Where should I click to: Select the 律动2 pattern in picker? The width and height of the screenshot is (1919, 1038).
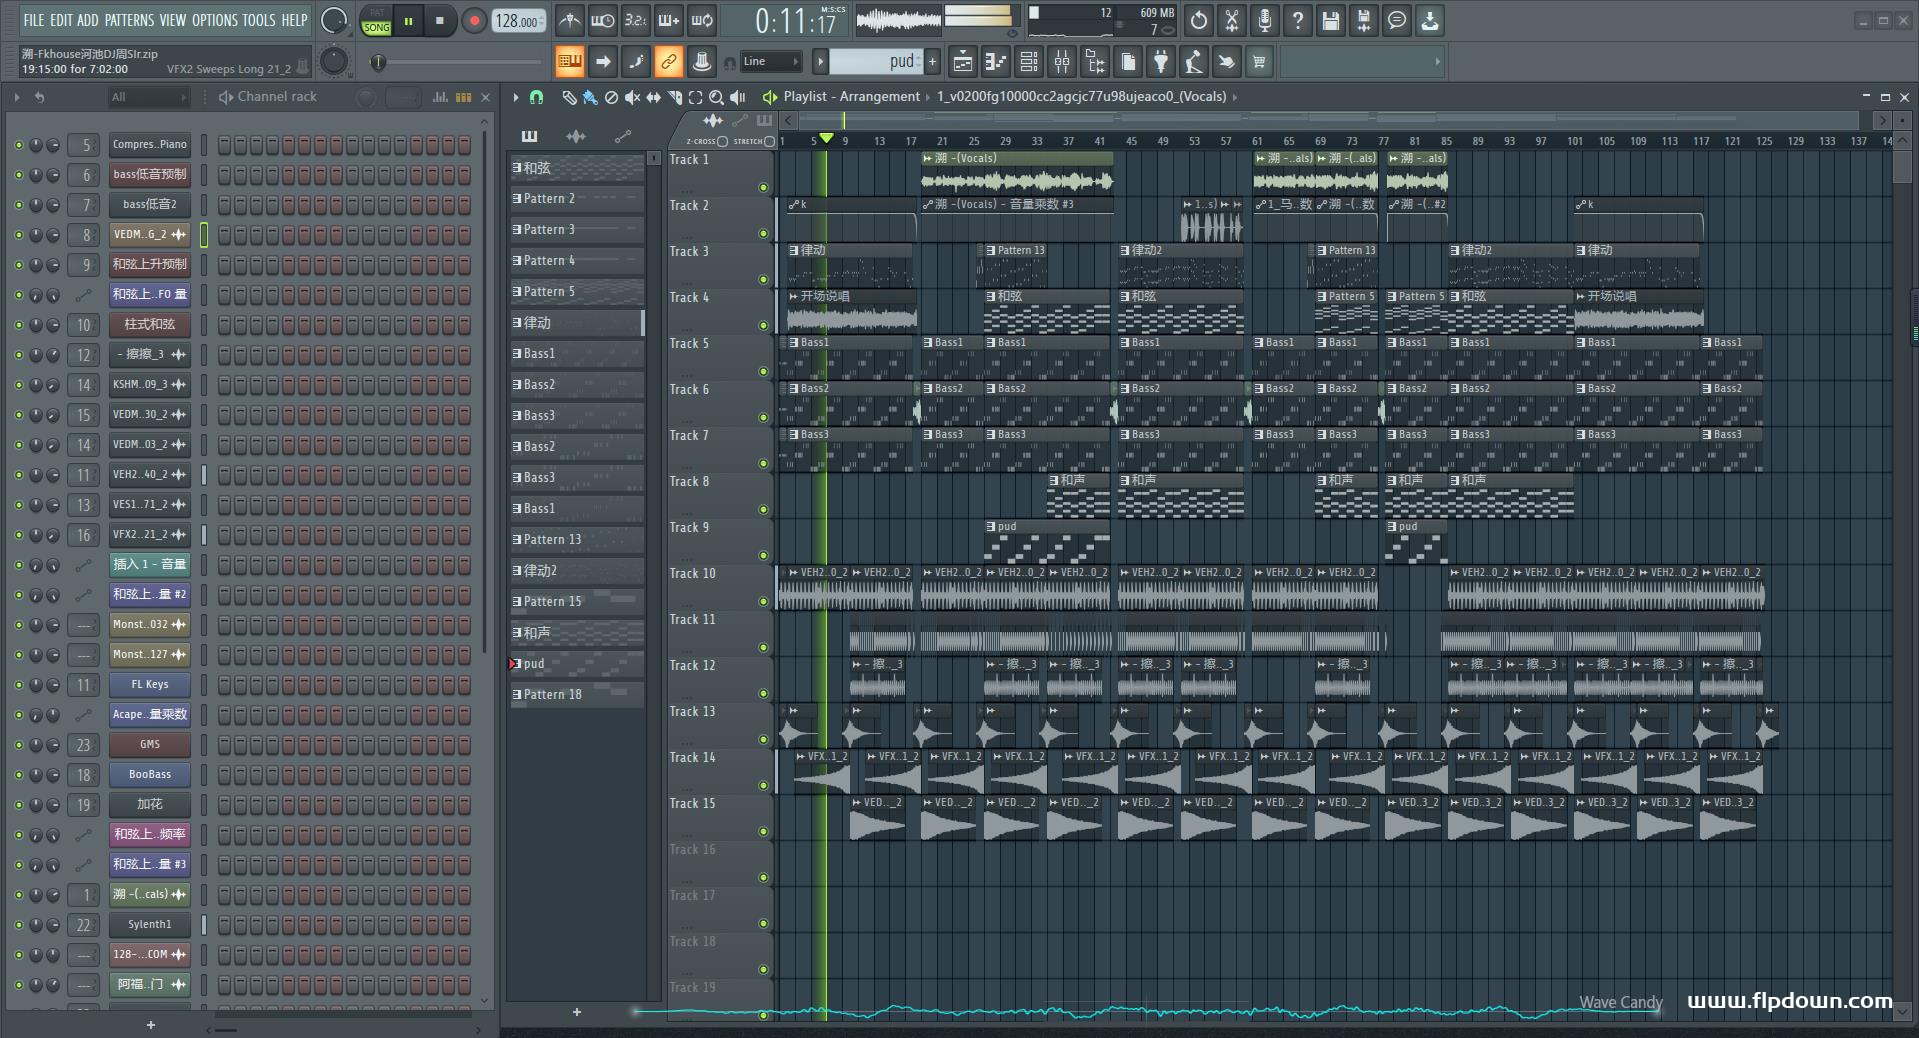576,571
